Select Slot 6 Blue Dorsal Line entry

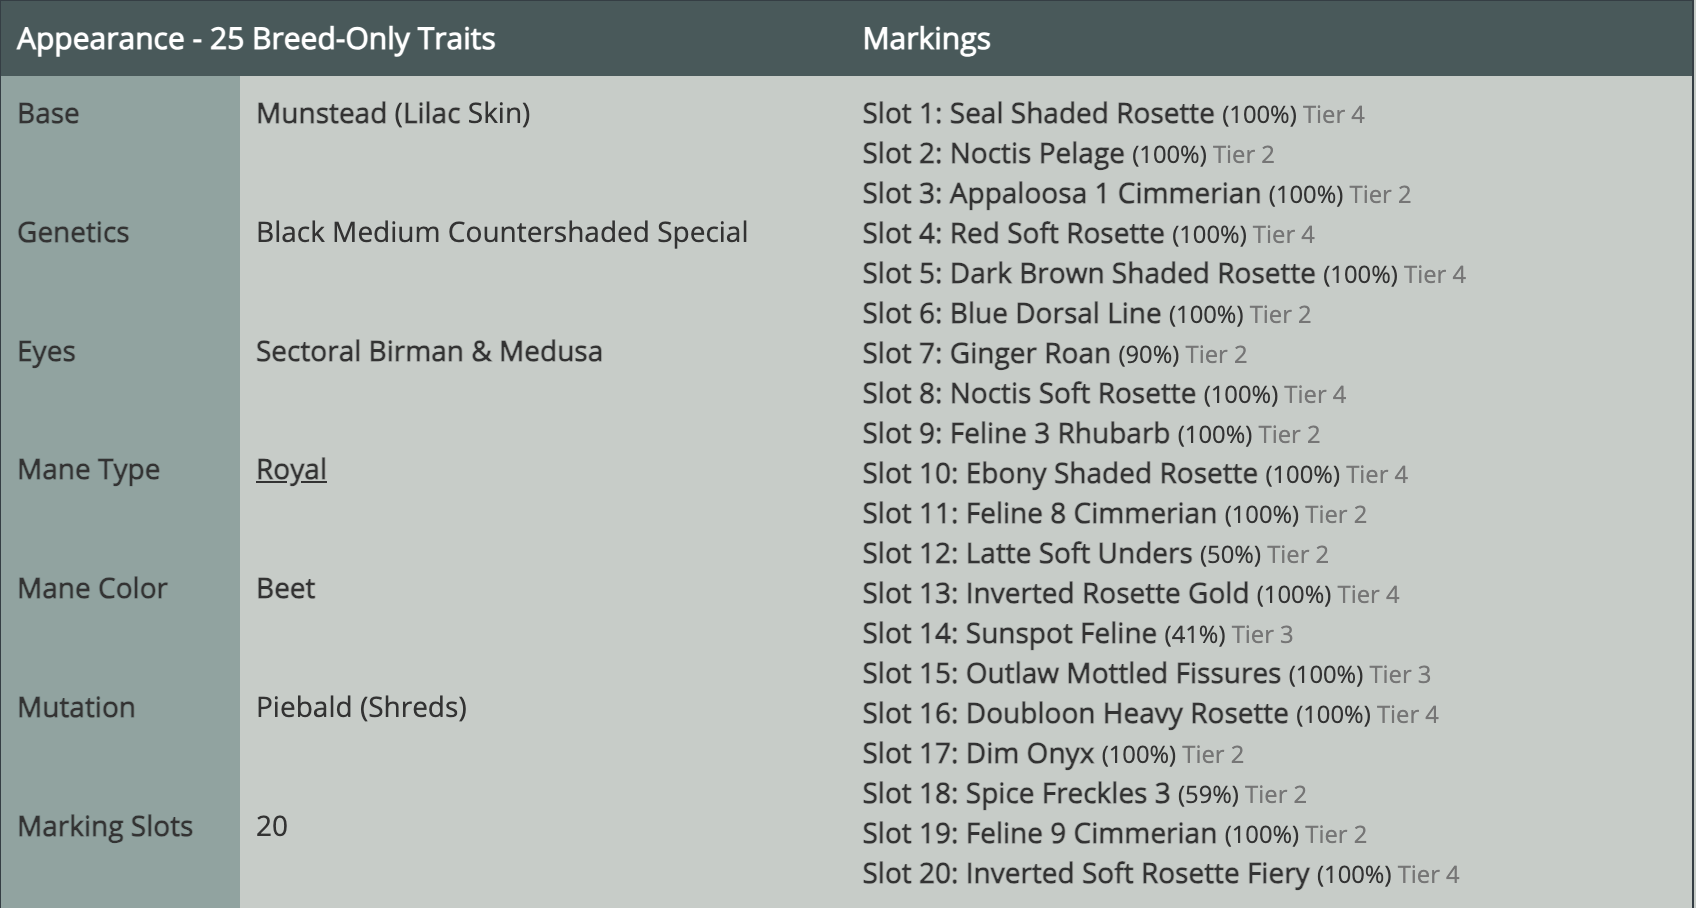point(1086,314)
